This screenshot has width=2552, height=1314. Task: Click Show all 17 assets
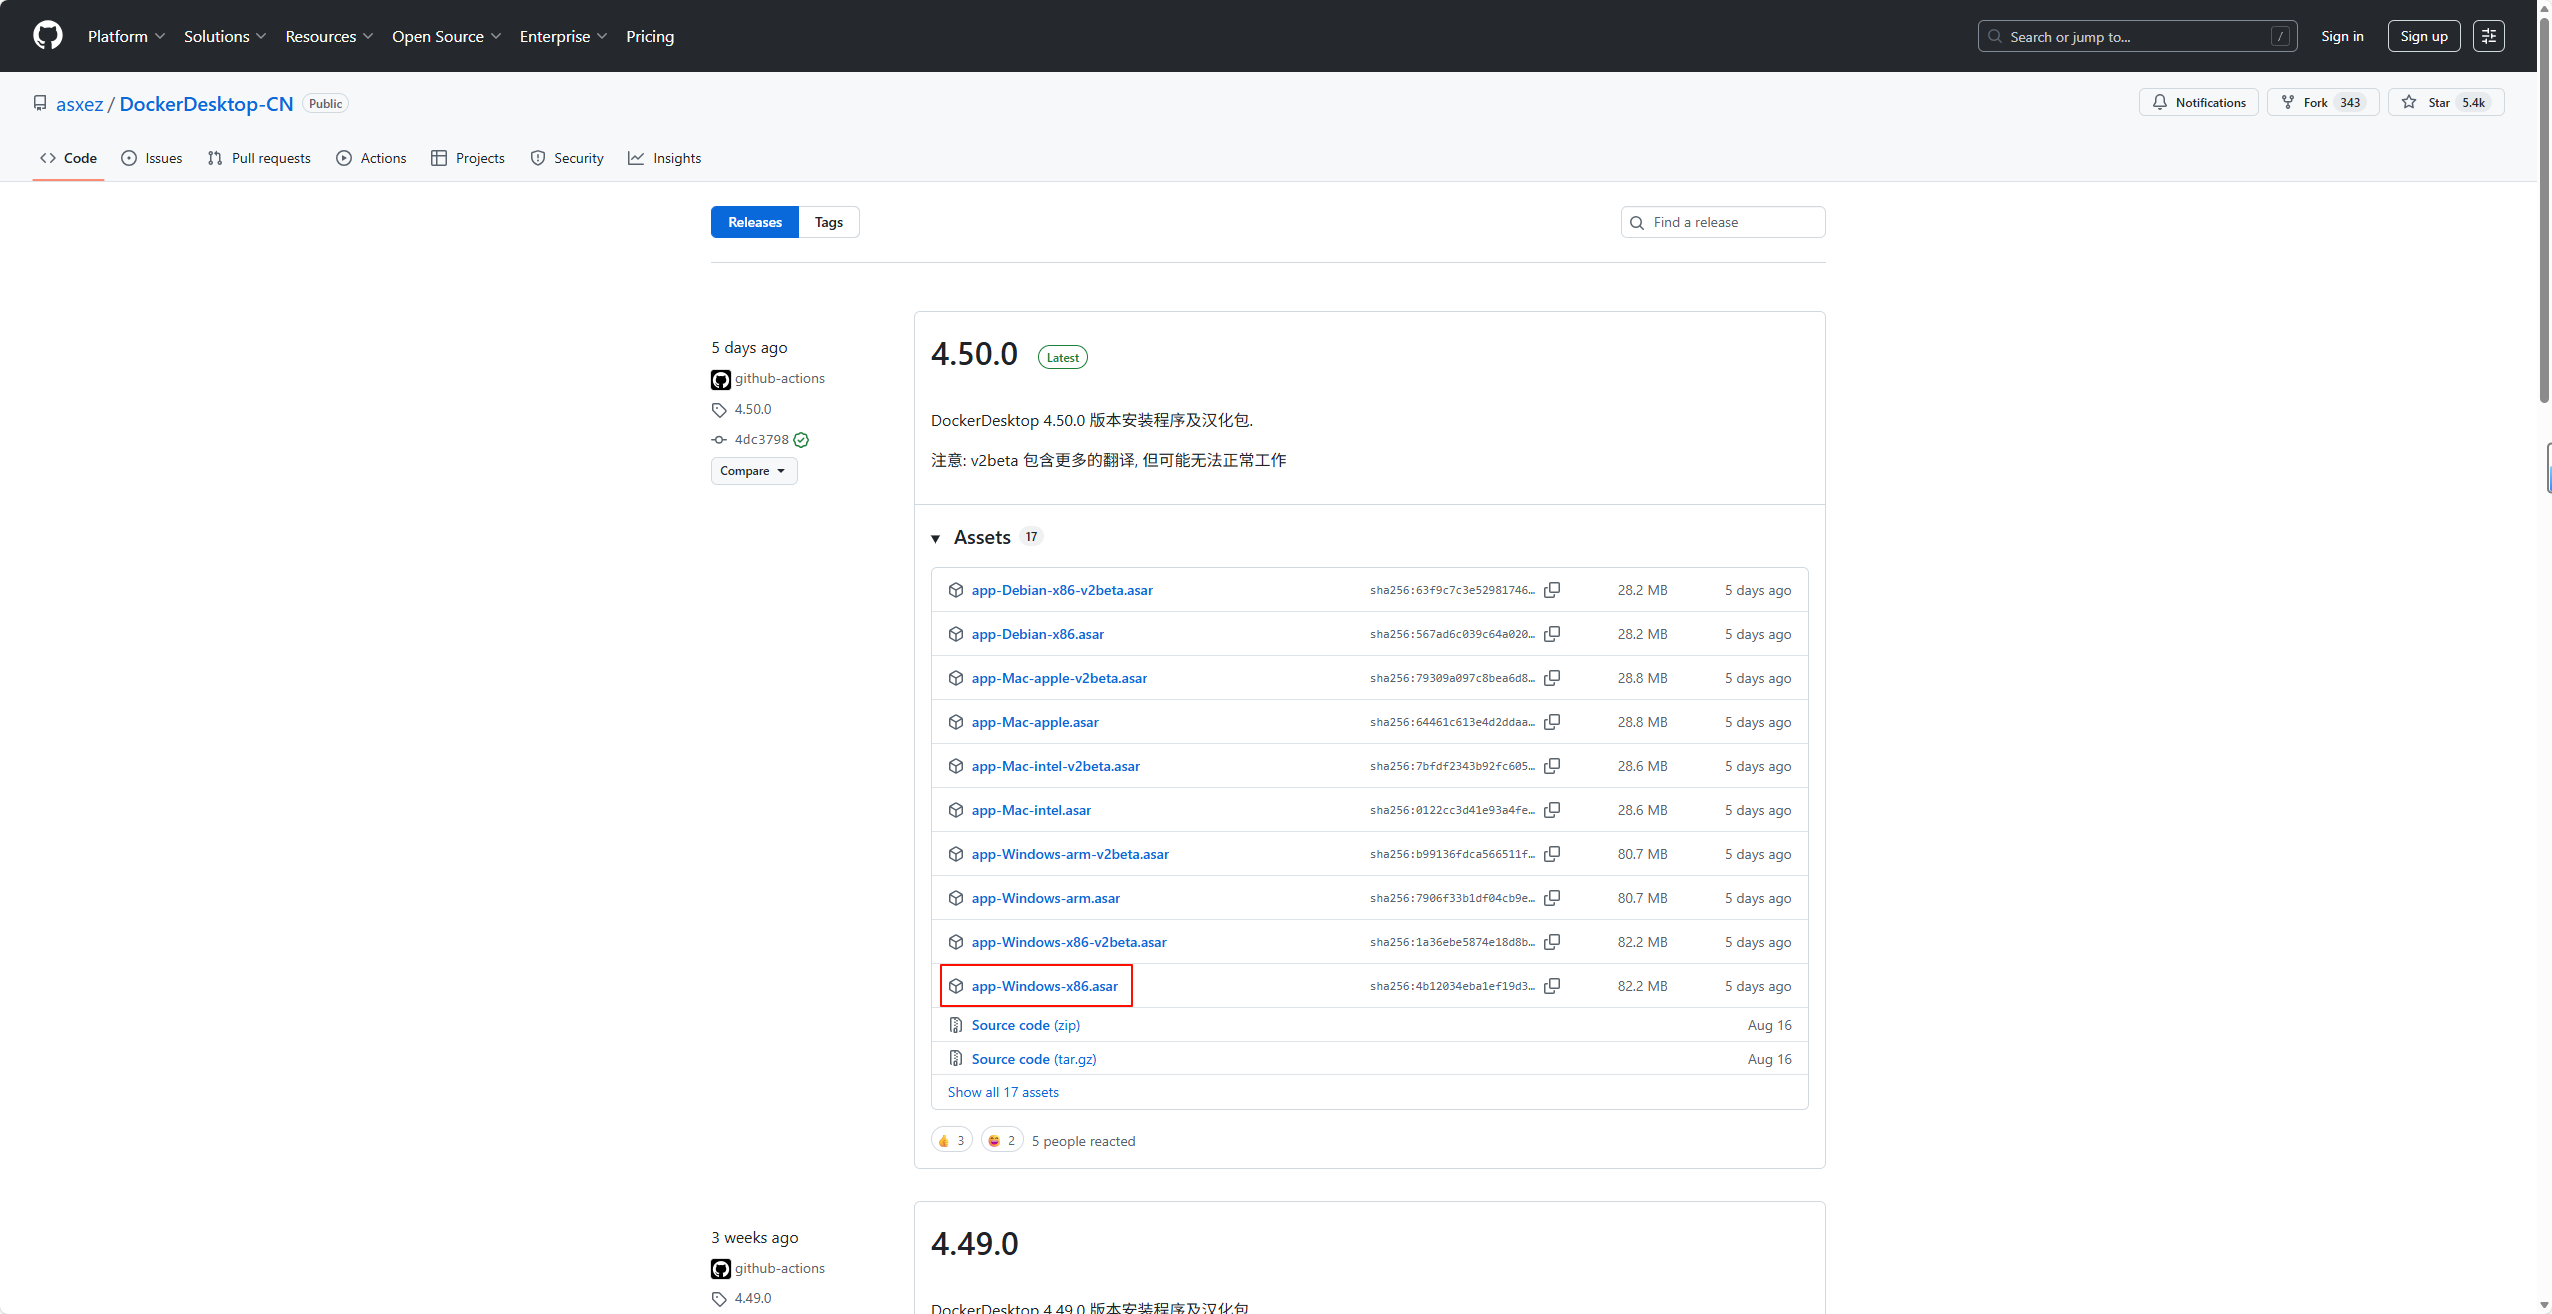[x=1003, y=1092]
